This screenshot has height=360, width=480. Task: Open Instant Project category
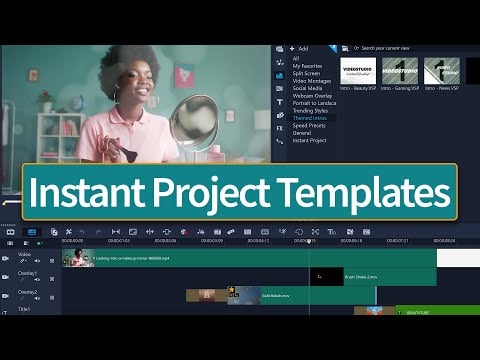click(x=309, y=140)
